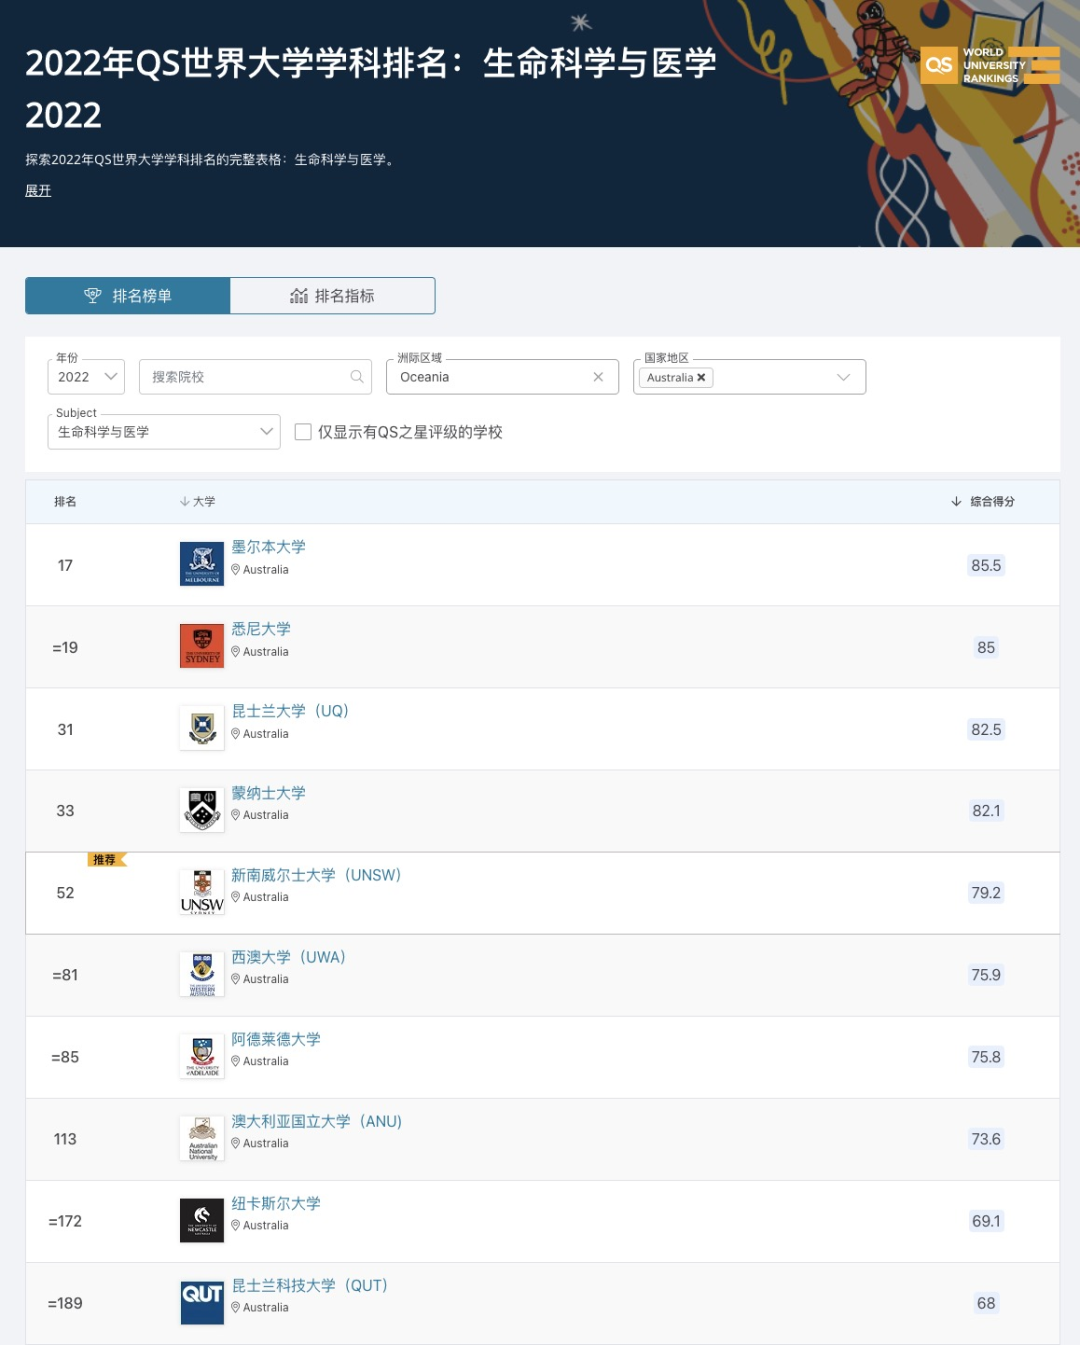
Task: Click rank =19 for 悉尼大学
Action: click(65, 647)
